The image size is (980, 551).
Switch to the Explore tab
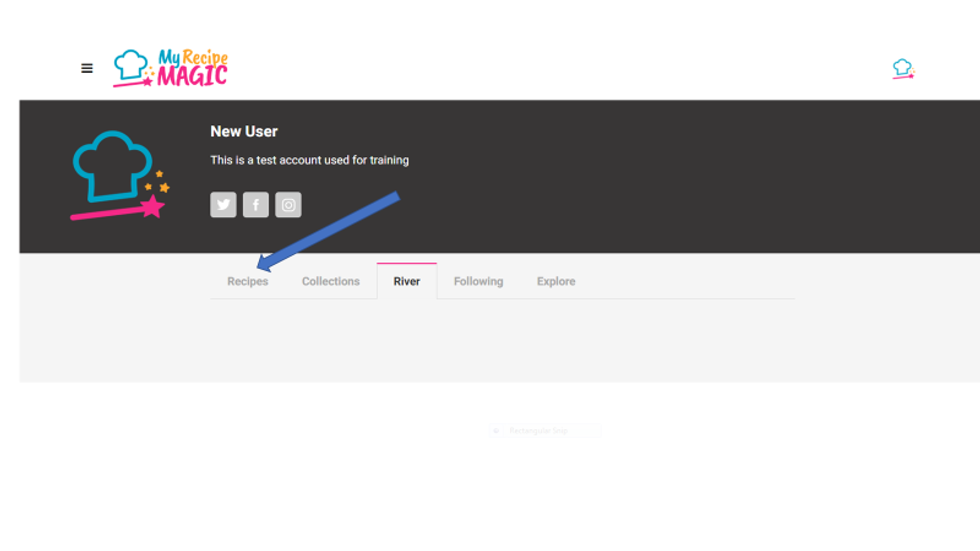[x=555, y=282]
